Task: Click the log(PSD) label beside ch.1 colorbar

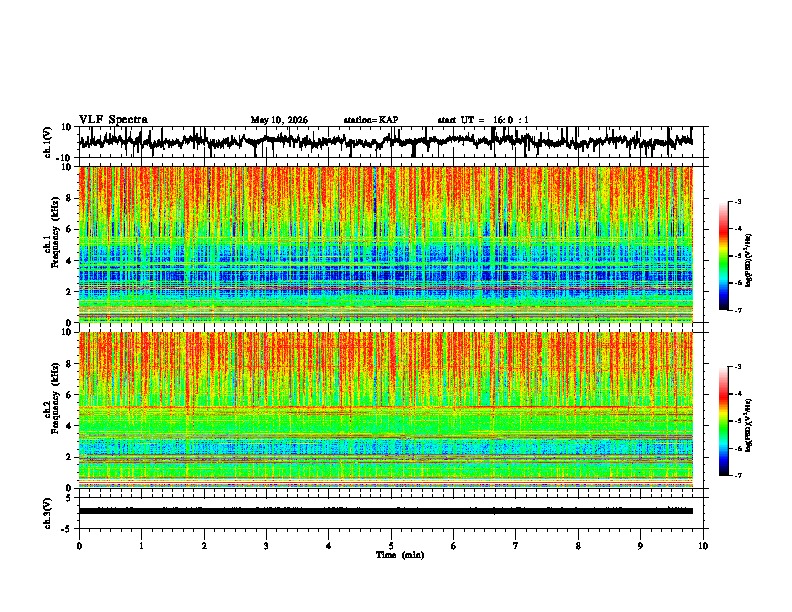Action: click(x=749, y=261)
